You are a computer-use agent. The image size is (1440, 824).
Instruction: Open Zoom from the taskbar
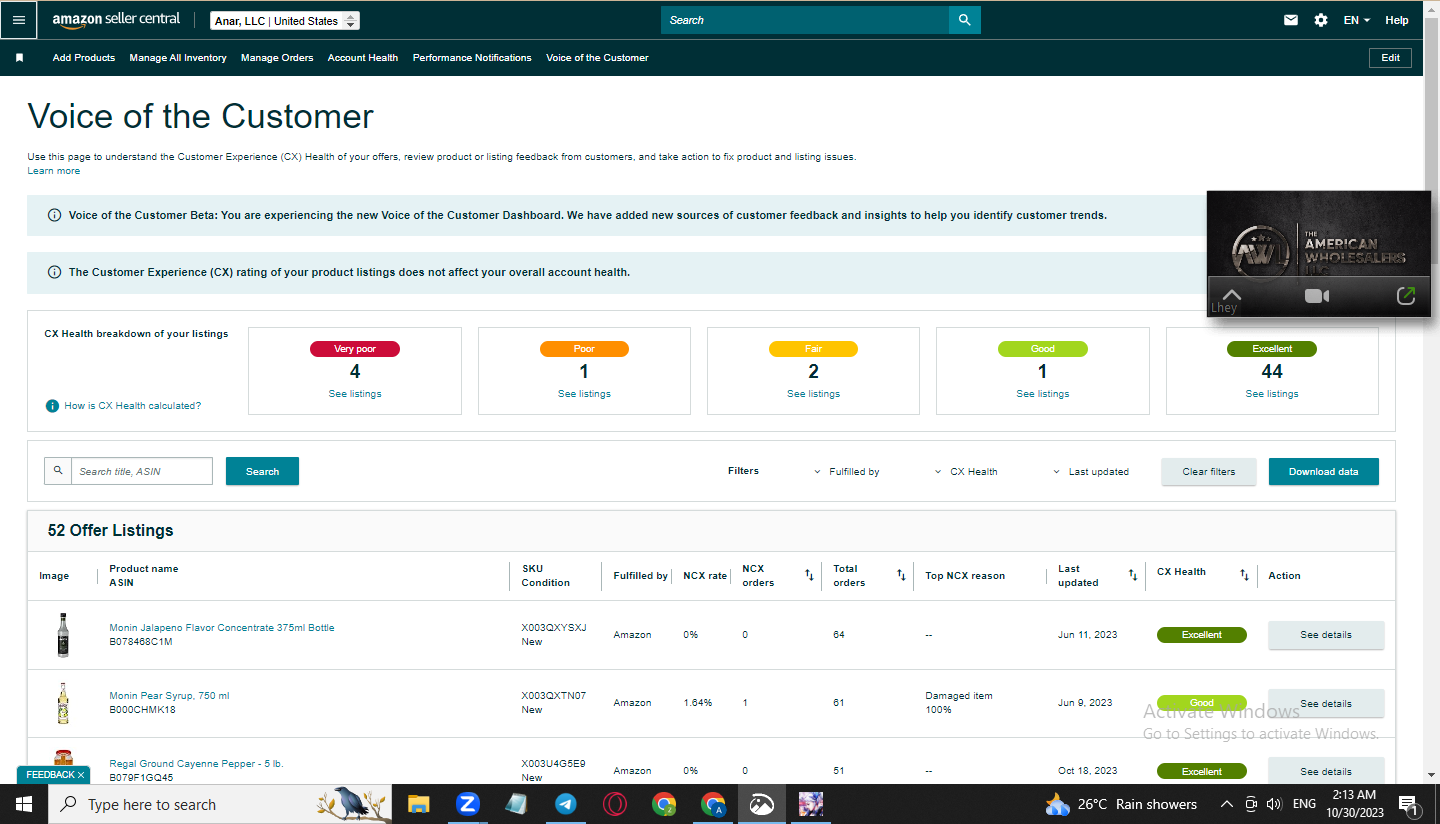(x=467, y=804)
